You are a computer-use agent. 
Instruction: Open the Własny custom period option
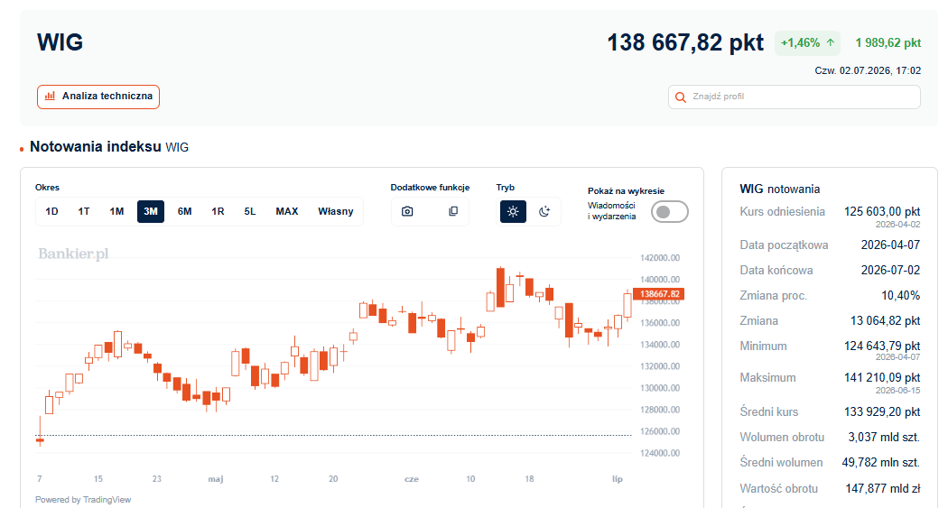[336, 212]
